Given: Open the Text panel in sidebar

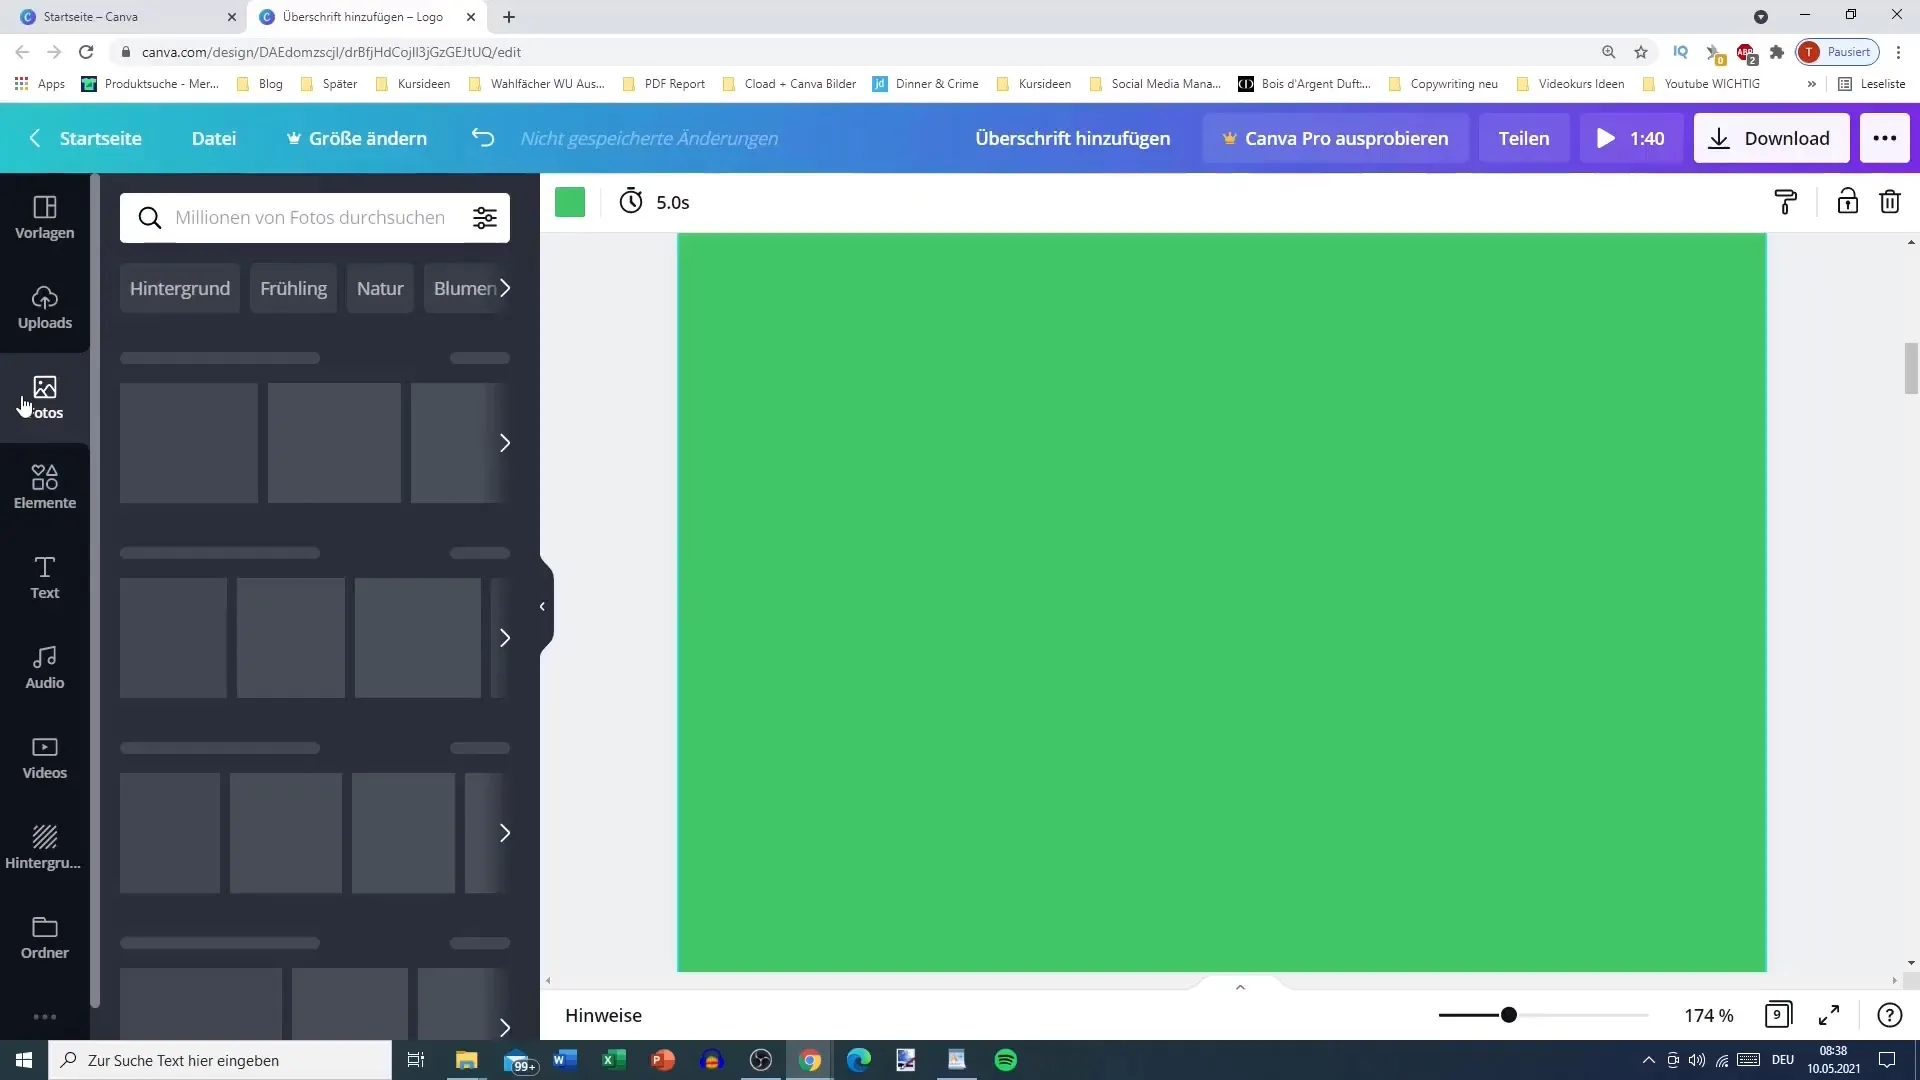Looking at the screenshot, I should pos(45,576).
